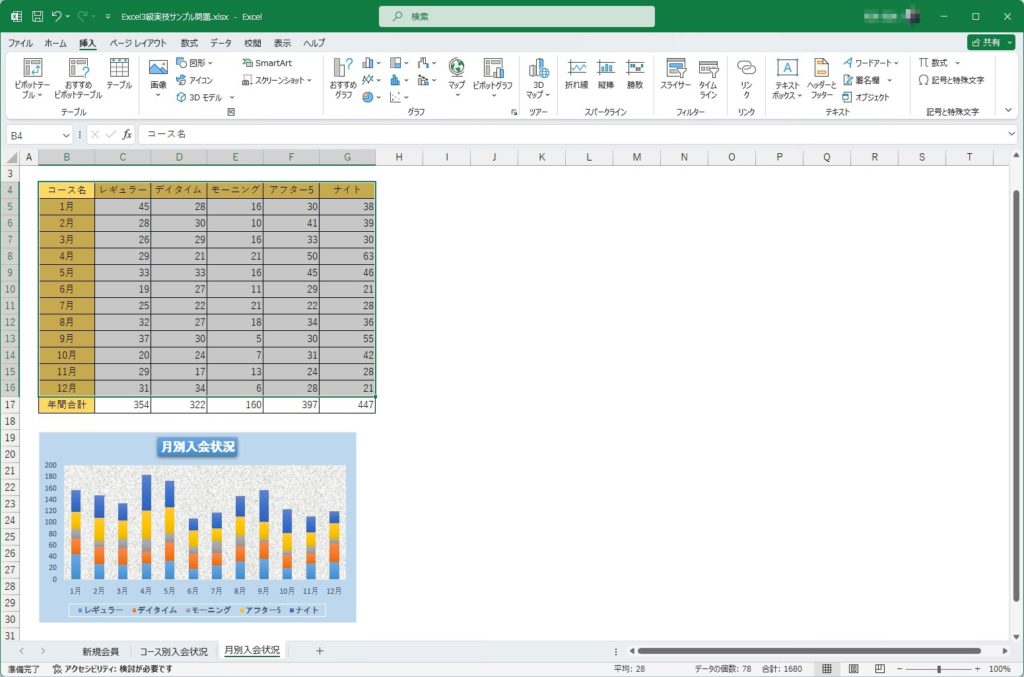1024x677 pixels.
Task: Click the リンク link icon
Action: [746, 74]
